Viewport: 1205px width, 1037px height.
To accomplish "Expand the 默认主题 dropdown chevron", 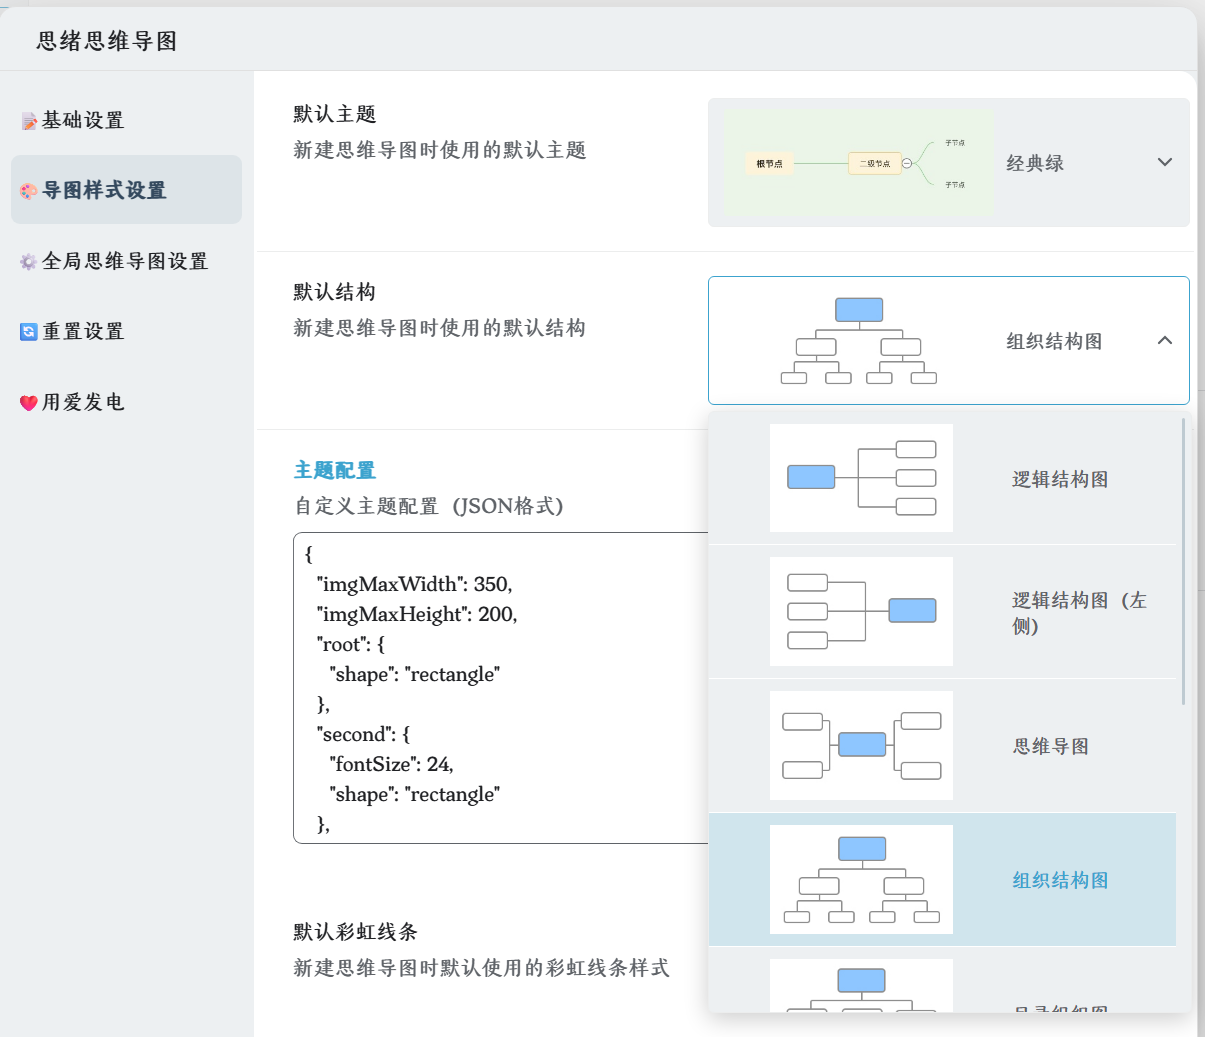I will pos(1164,162).
